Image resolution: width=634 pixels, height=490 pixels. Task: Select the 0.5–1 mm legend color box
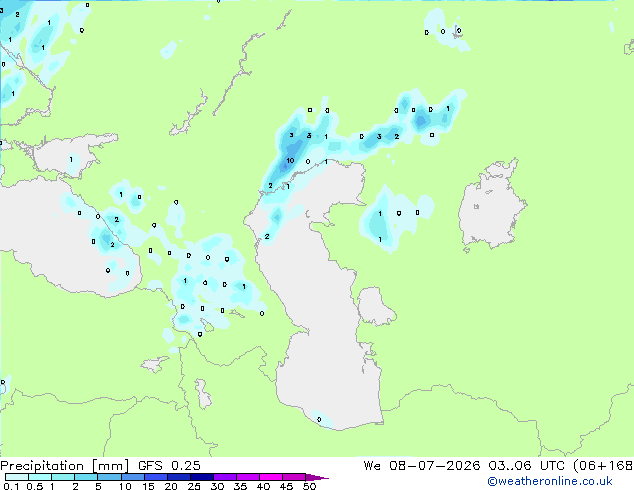[x=40, y=477]
